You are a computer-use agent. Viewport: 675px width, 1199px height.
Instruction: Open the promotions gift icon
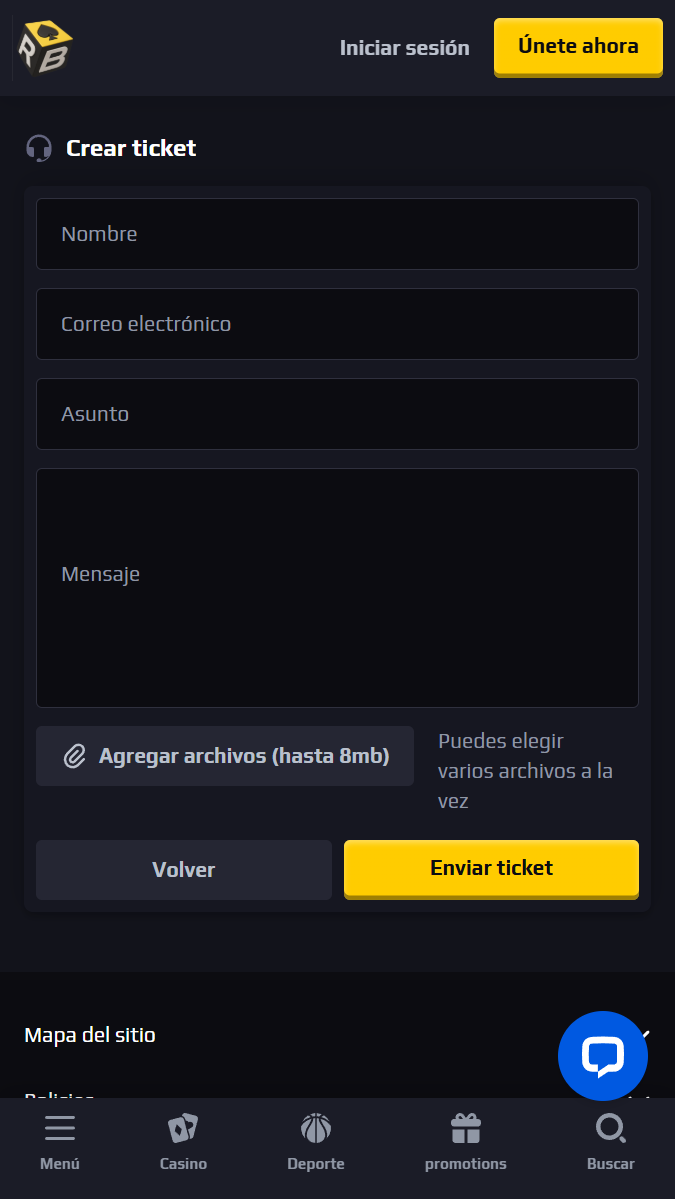(x=465, y=1130)
